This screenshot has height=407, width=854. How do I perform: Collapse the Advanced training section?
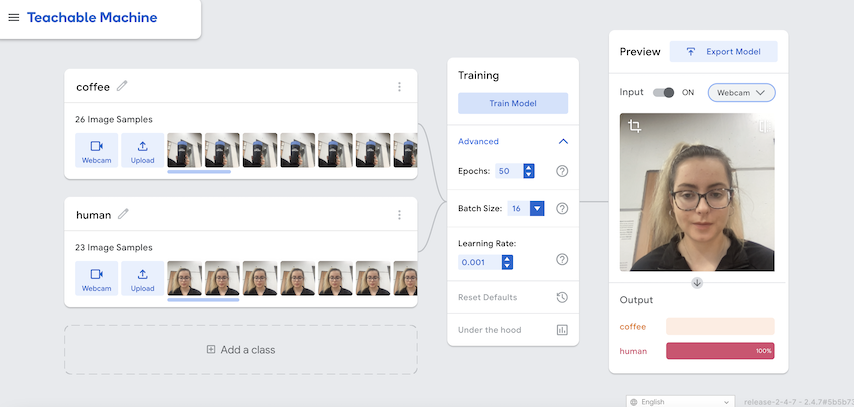click(563, 141)
